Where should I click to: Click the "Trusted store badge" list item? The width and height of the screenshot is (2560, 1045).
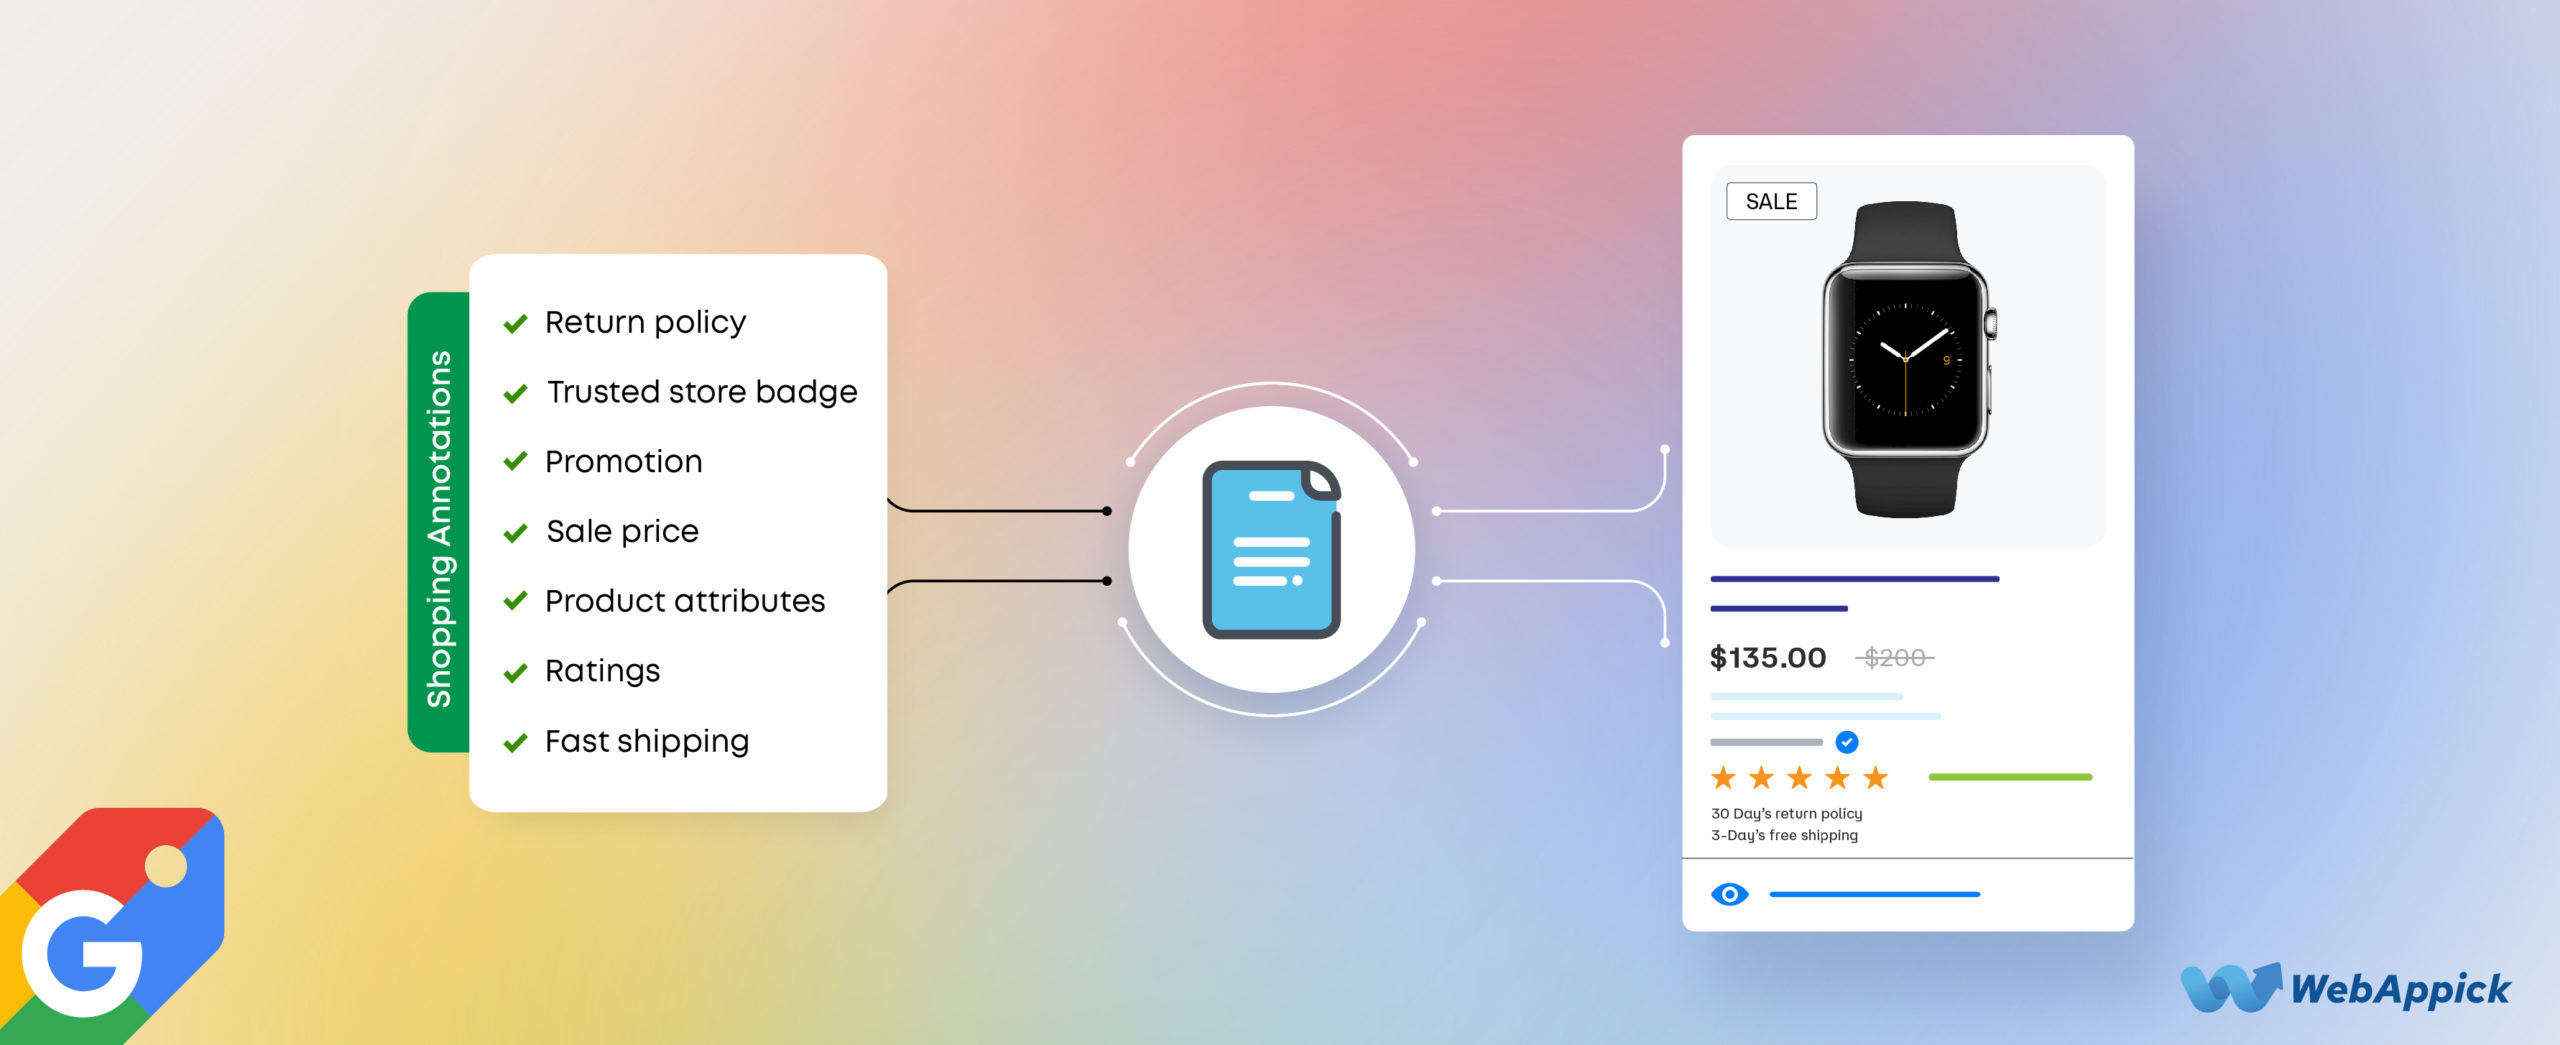(702, 392)
